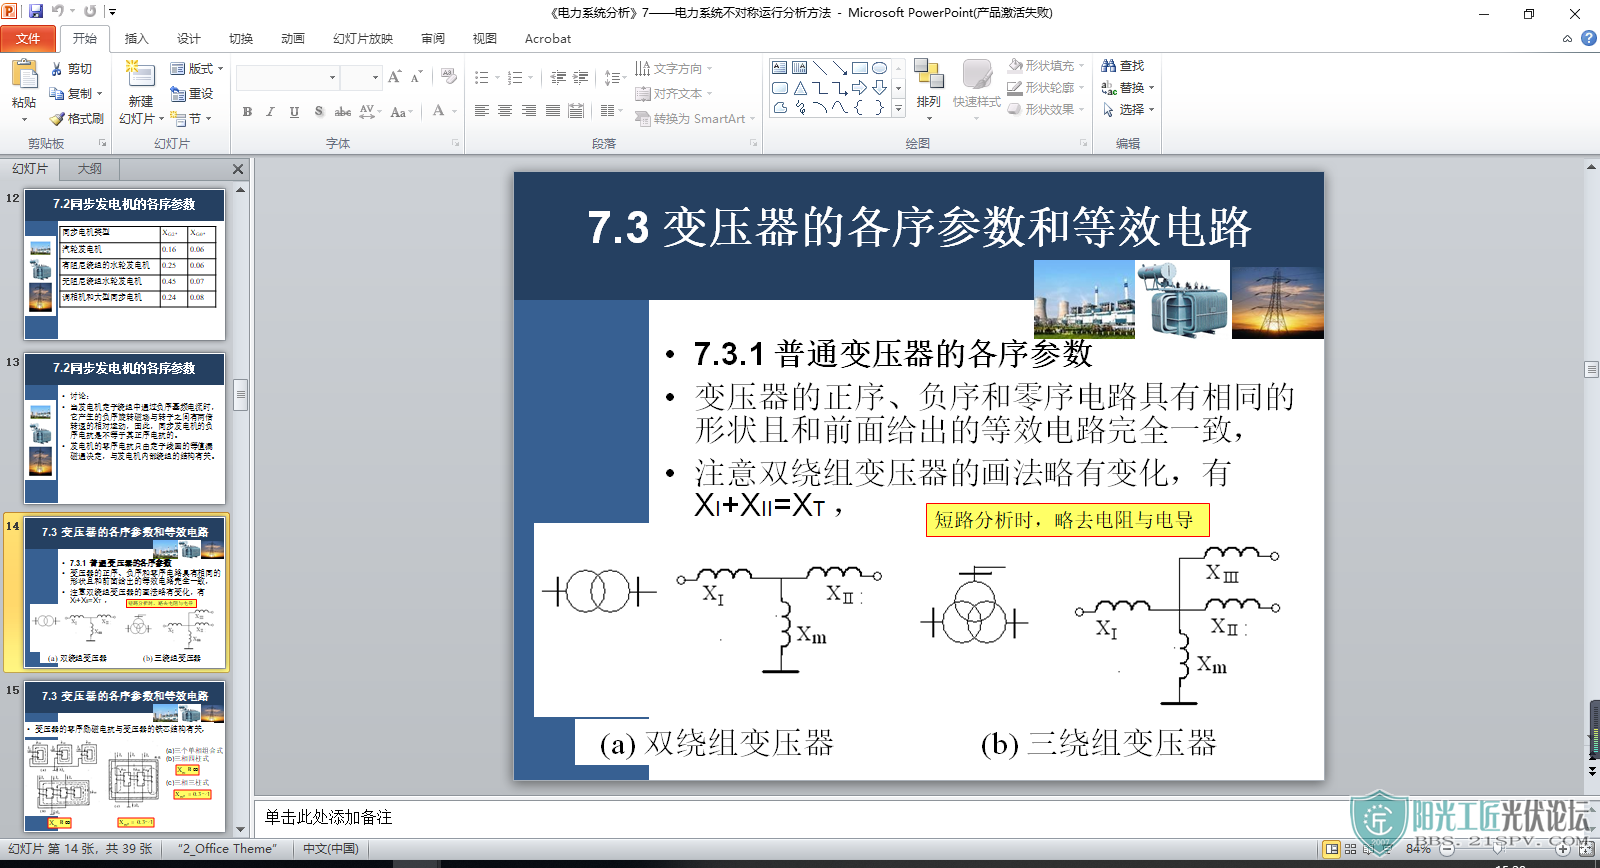This screenshot has height=868, width=1600.
Task: Open the font size dropdown
Action: [375, 78]
